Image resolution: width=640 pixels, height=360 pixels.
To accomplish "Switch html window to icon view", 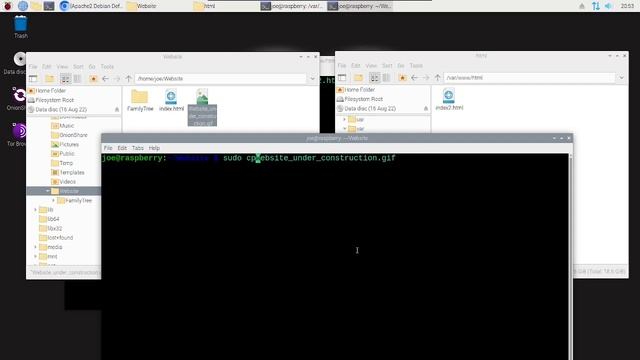I will click(x=374, y=77).
